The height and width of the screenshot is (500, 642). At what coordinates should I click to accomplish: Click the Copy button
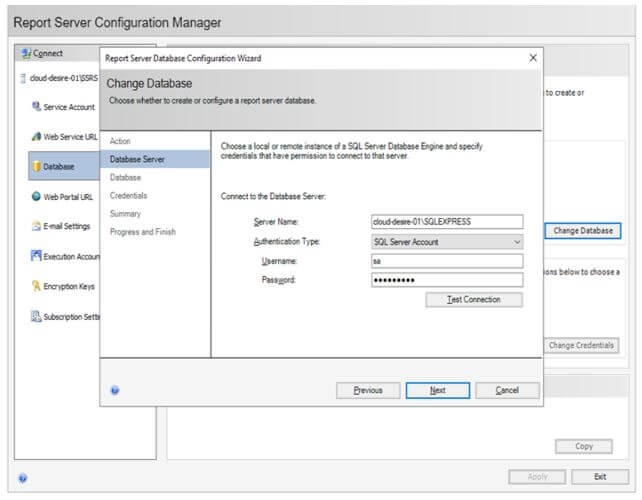point(584,446)
